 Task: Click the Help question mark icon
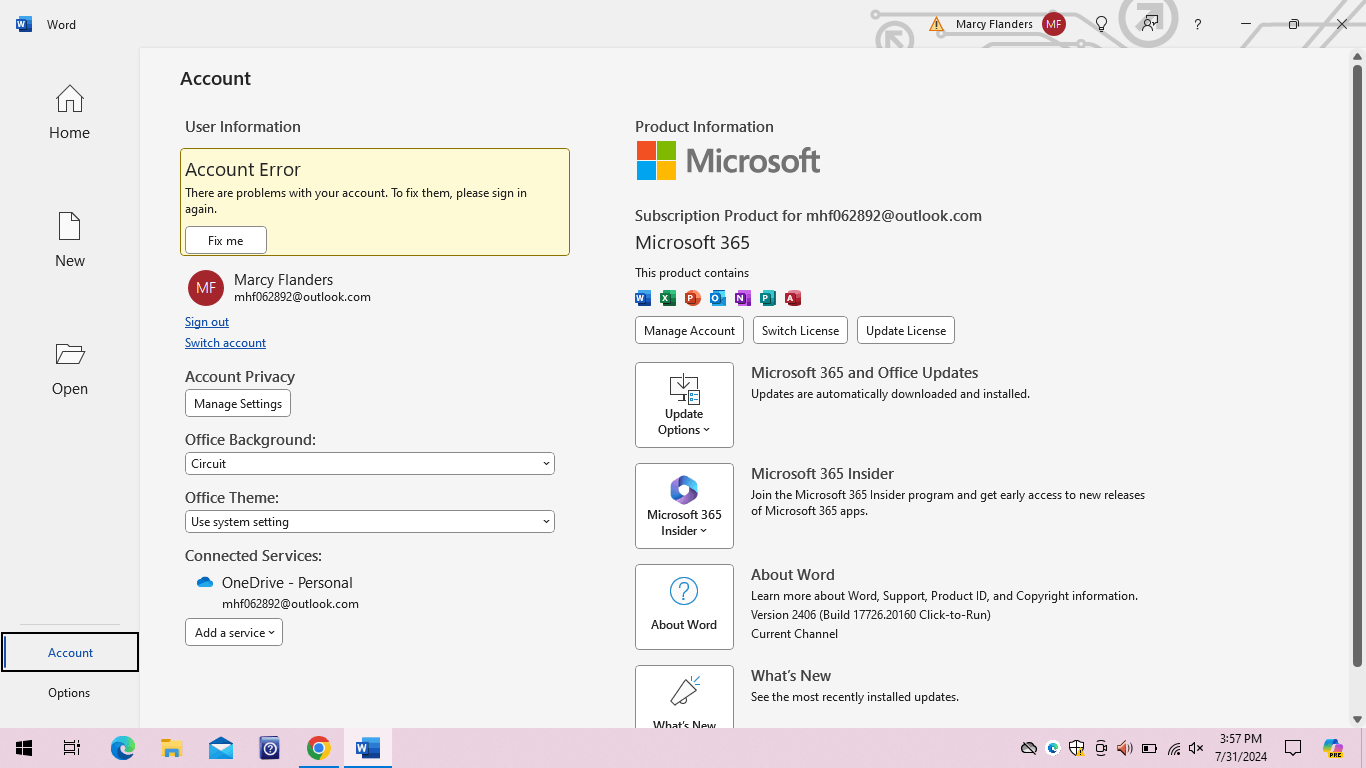[x=1197, y=24]
